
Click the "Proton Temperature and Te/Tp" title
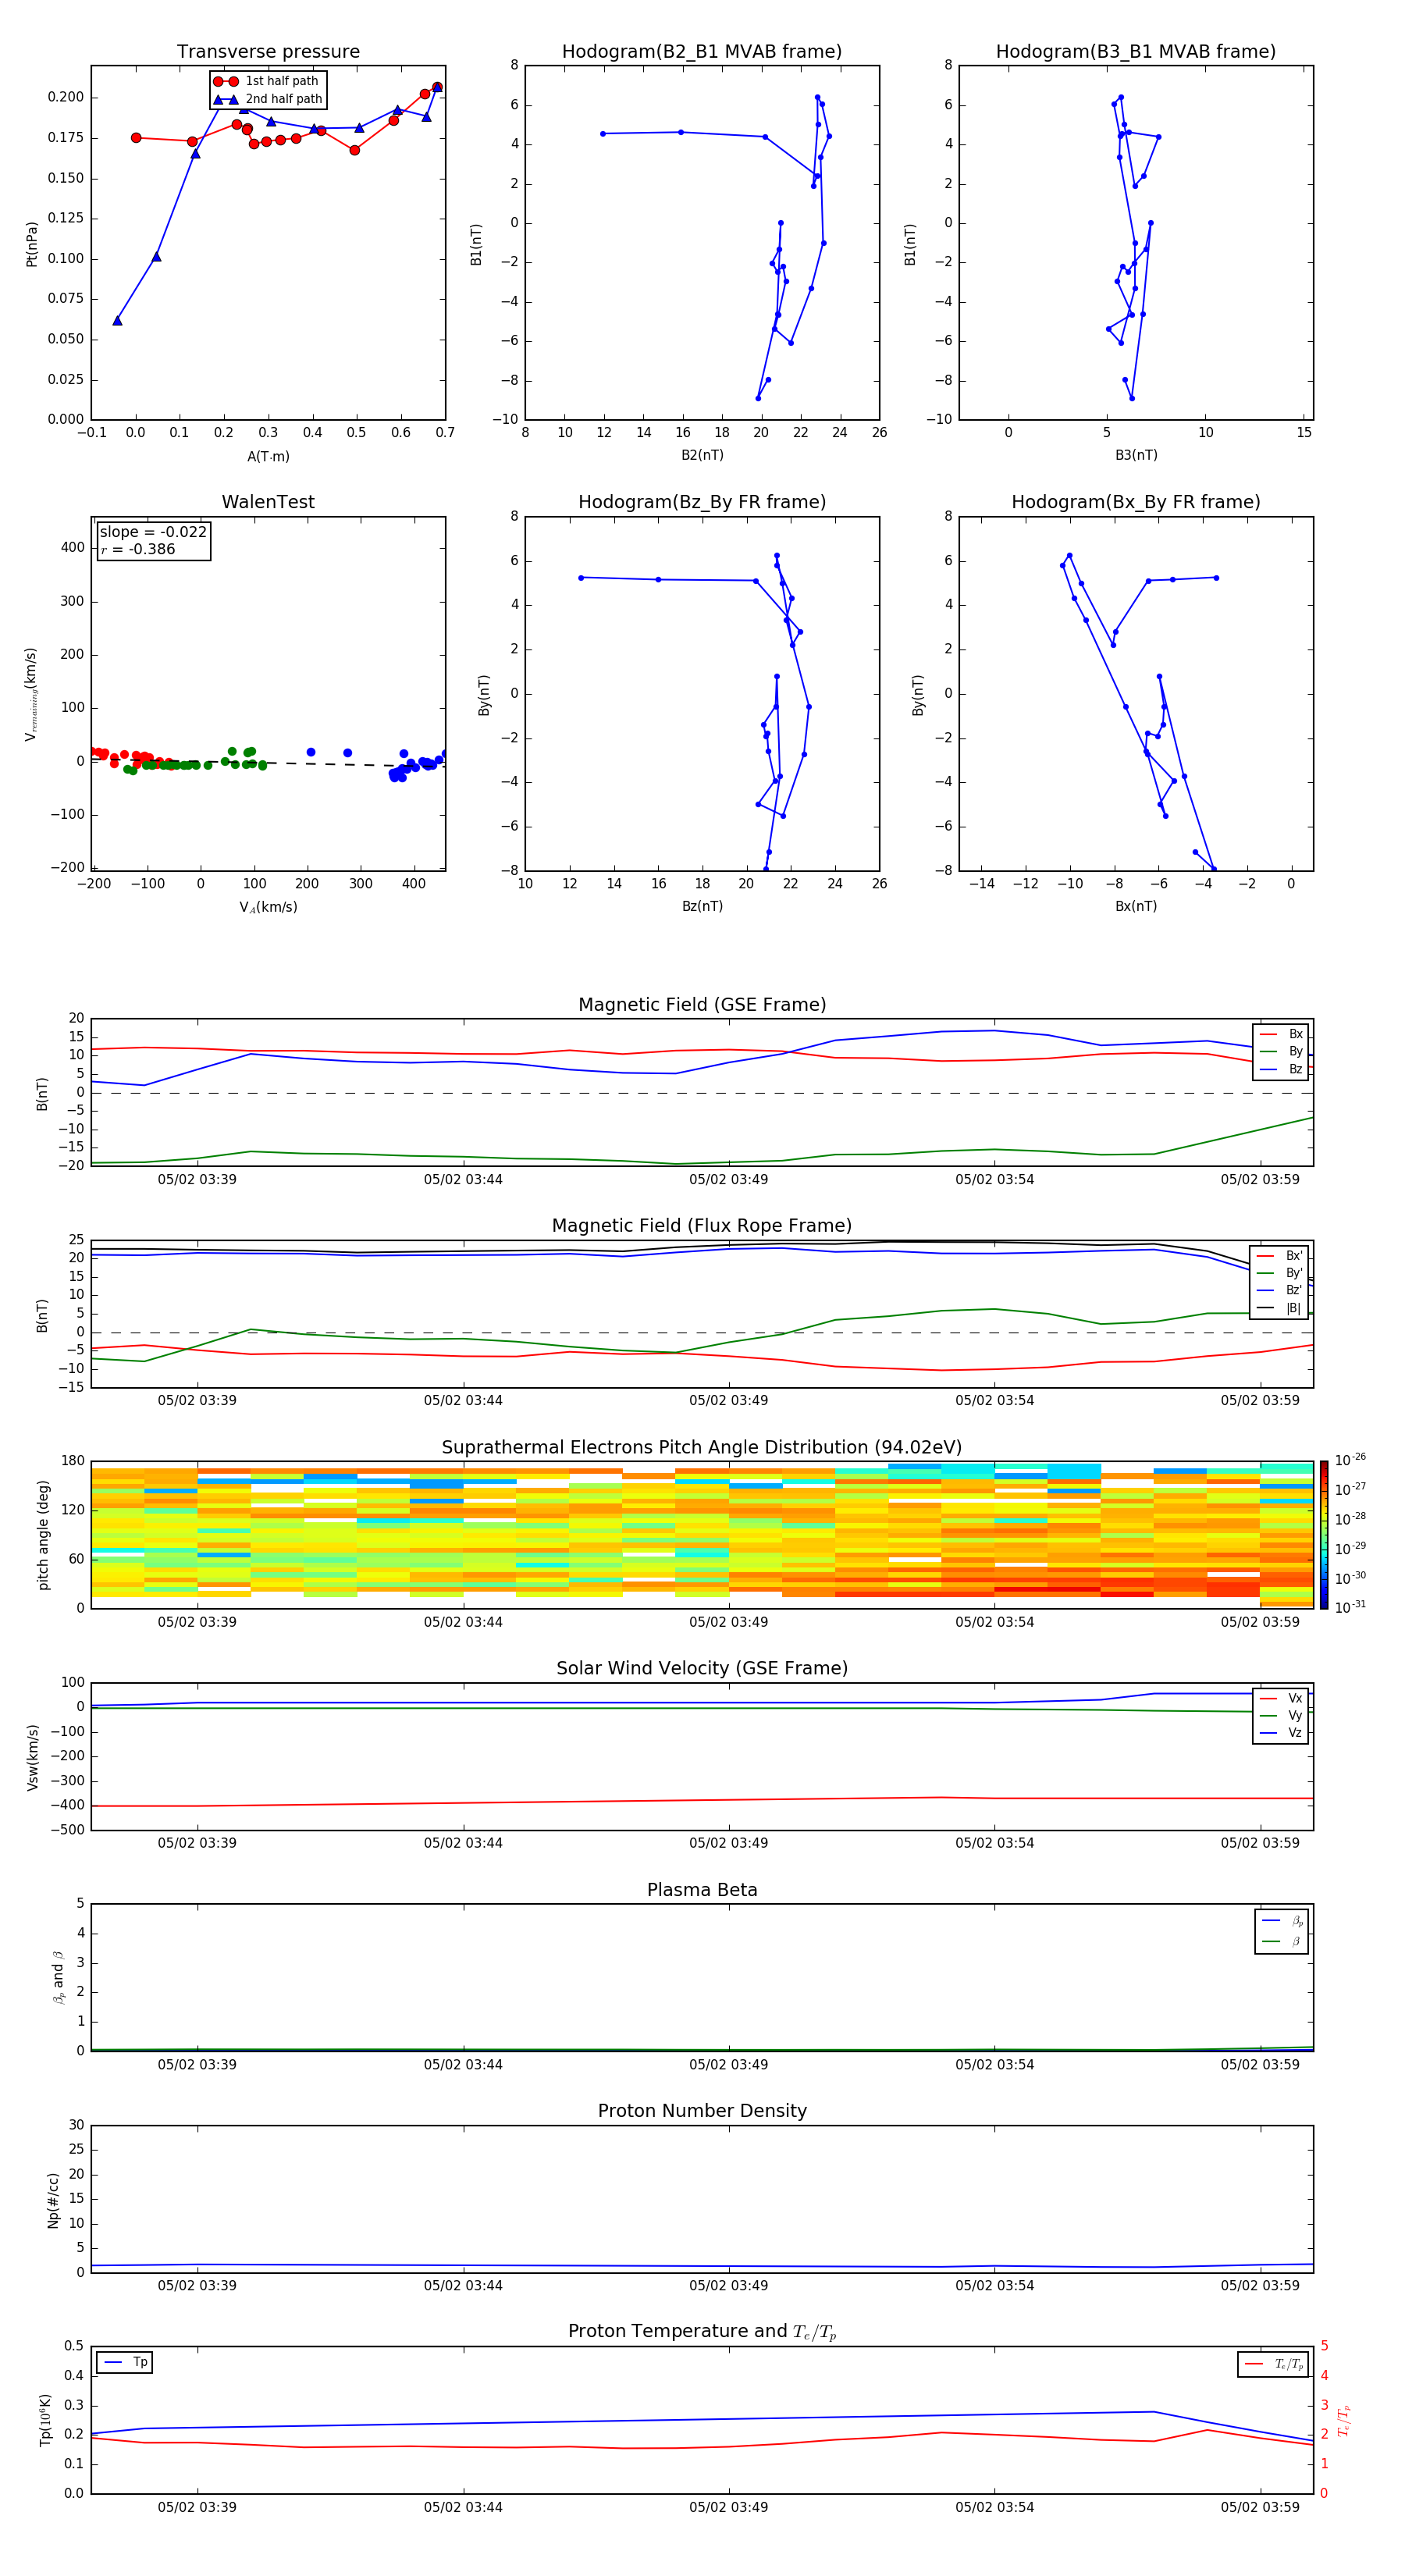pos(702,2332)
